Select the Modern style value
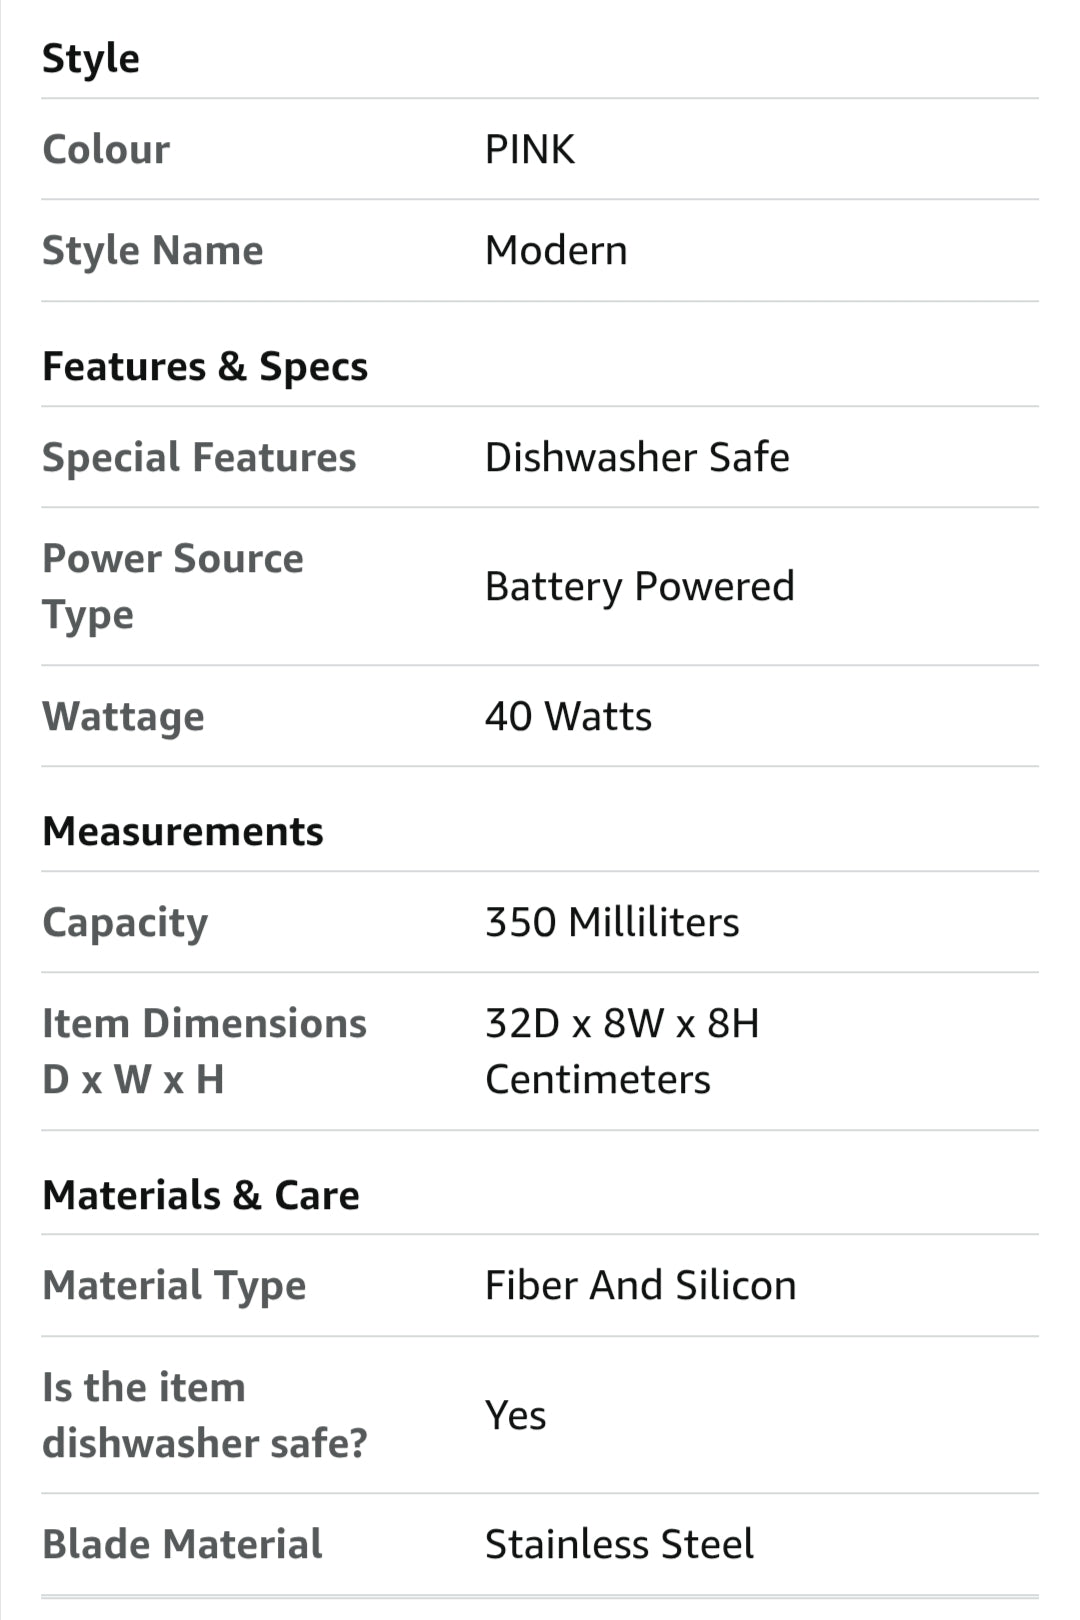 (x=556, y=250)
